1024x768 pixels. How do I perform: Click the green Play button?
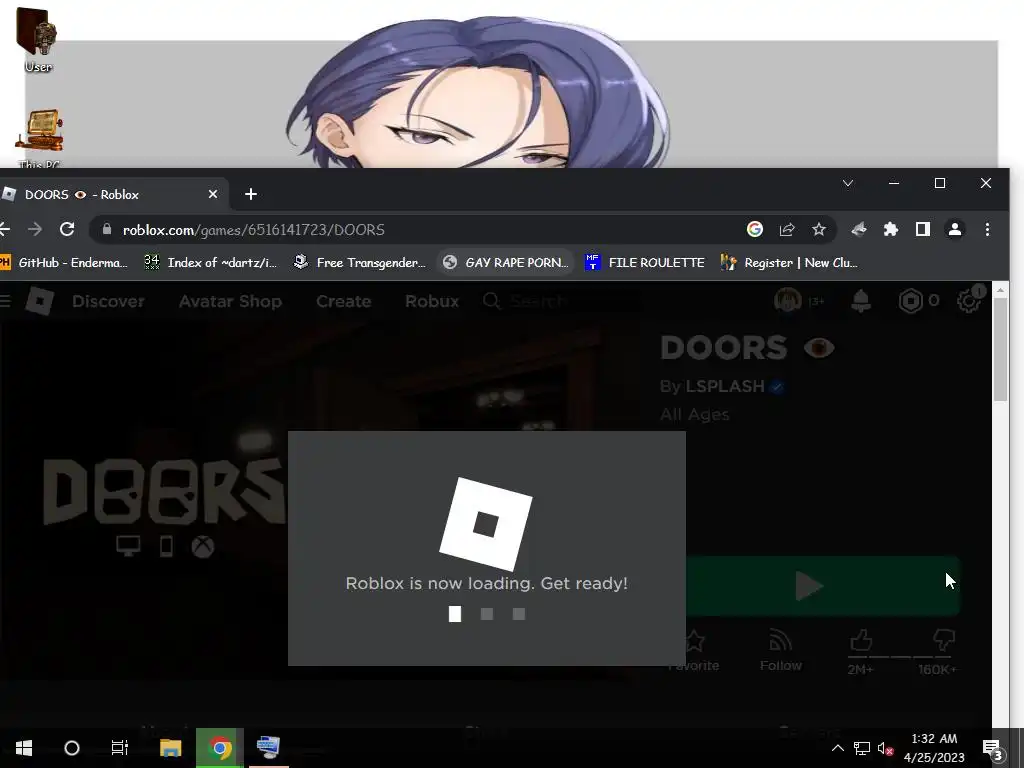coord(823,586)
